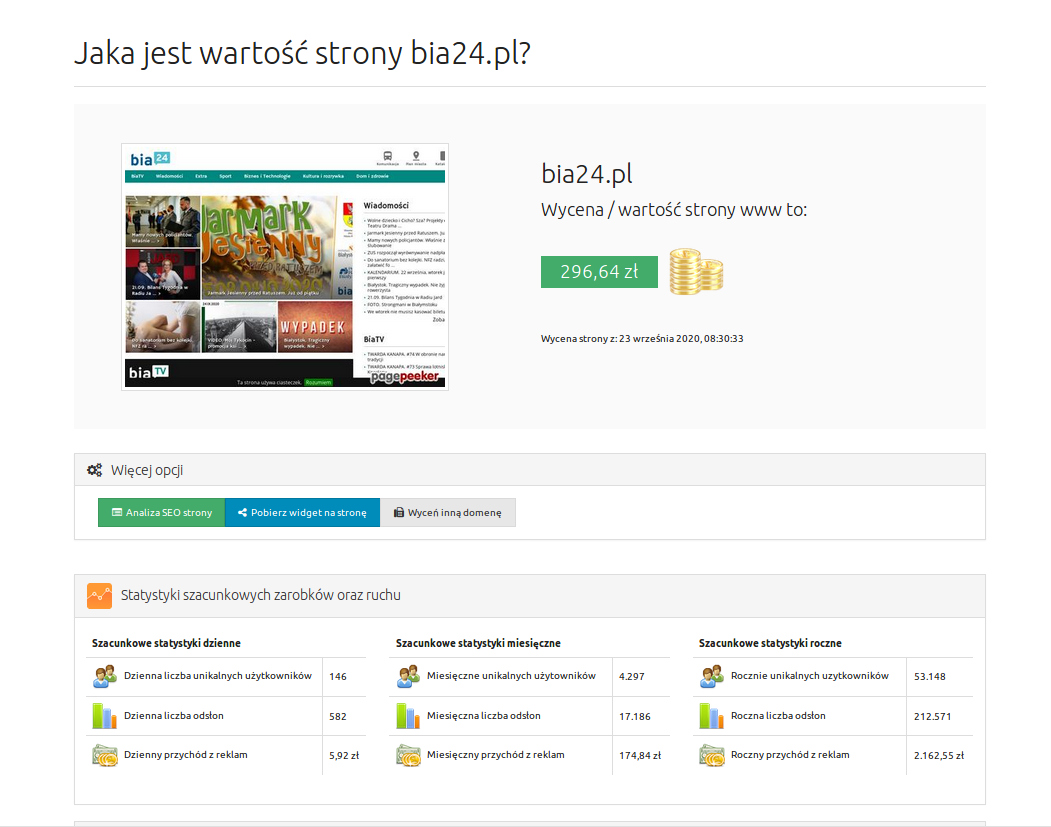Screen dimensions: 1051x827
Task: Click Pobierz widget na stronę button
Action: click(302, 513)
